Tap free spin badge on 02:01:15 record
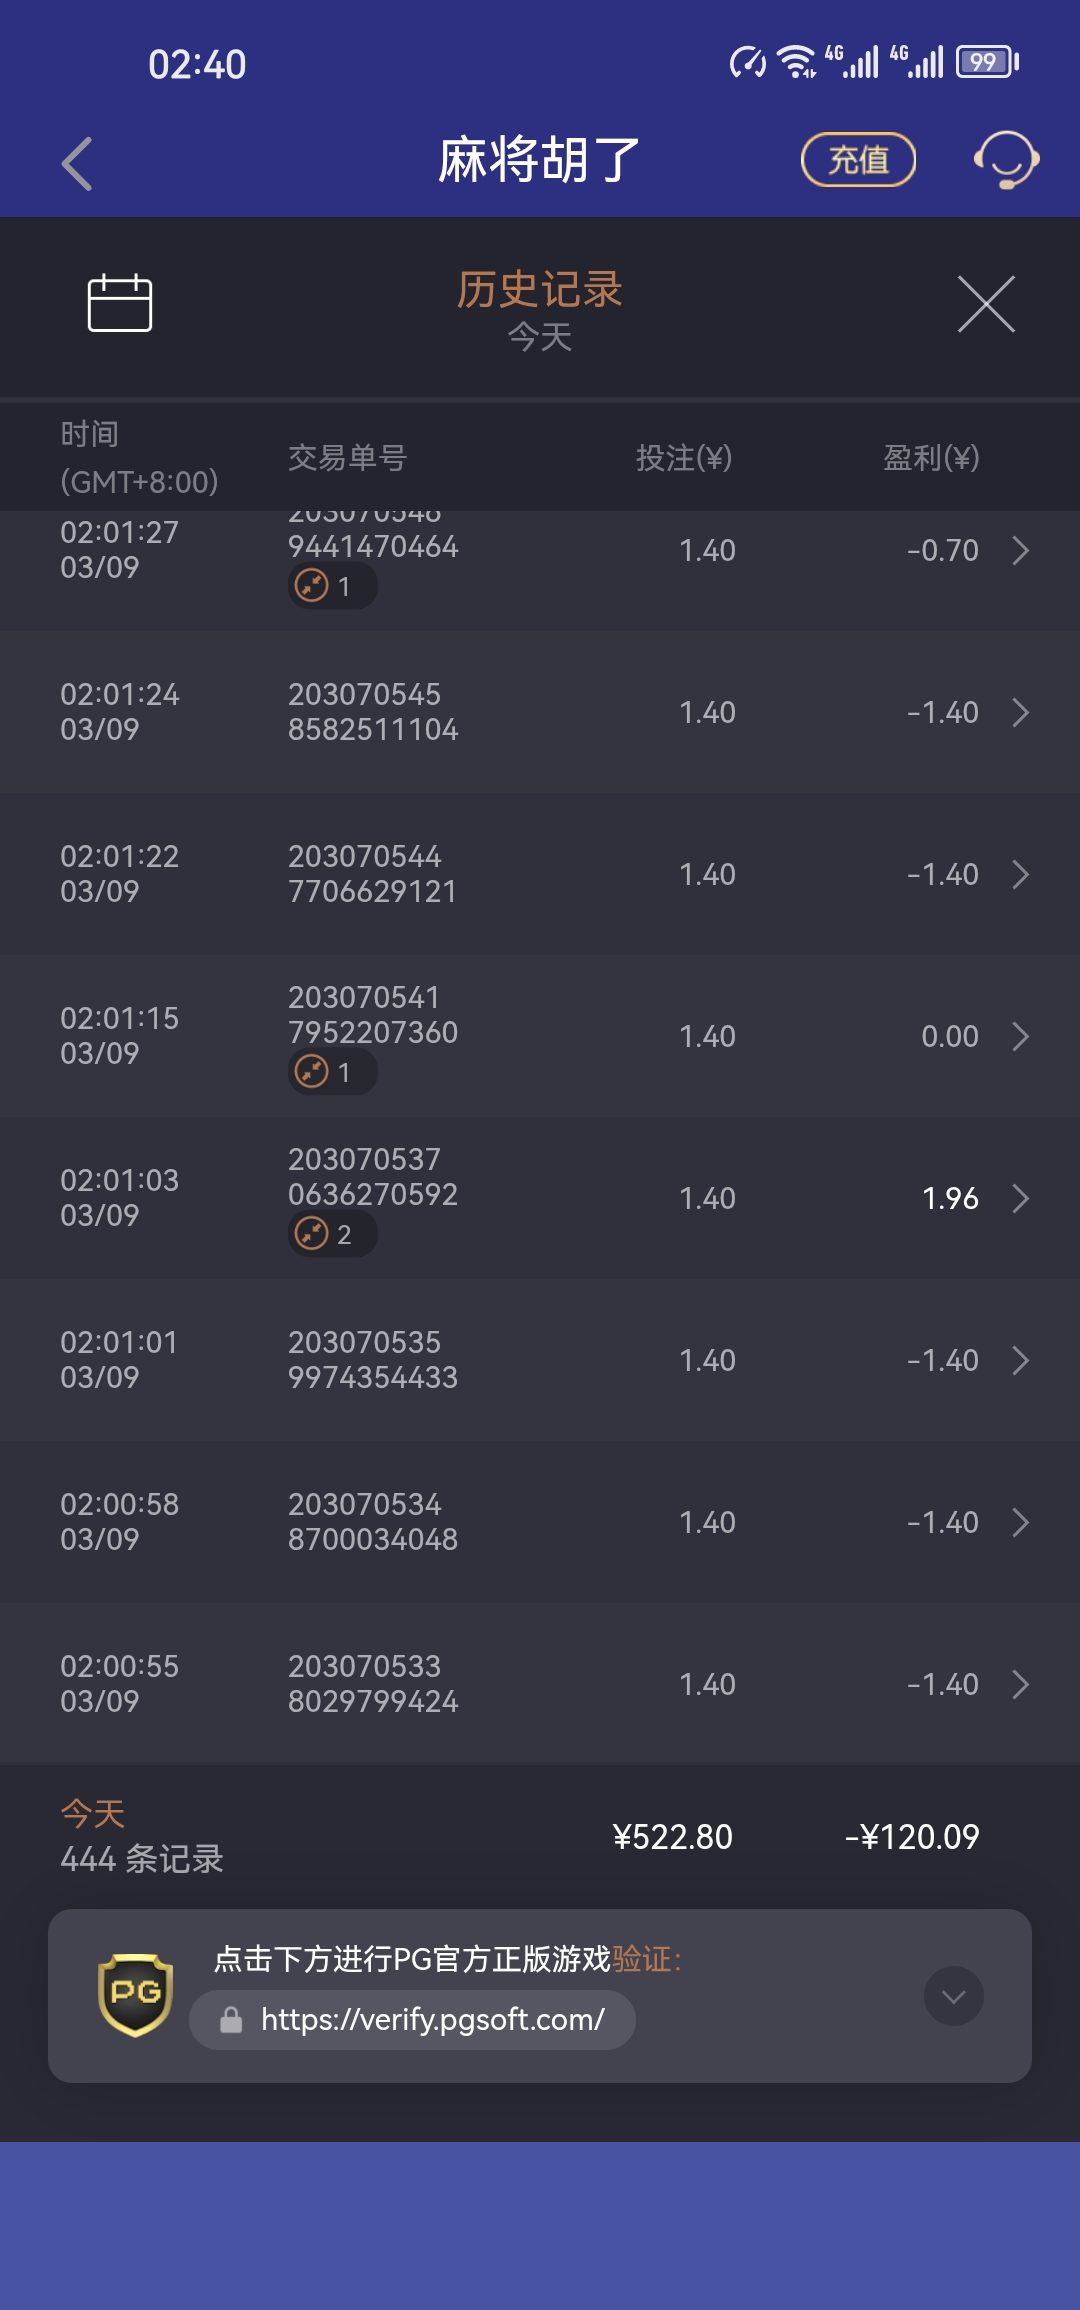This screenshot has height=2310, width=1080. [331, 1072]
